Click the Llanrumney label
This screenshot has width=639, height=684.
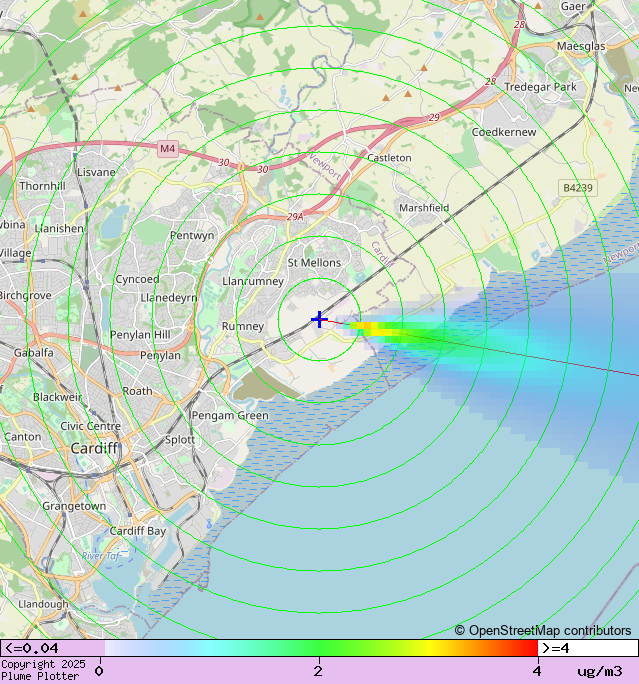pos(253,281)
